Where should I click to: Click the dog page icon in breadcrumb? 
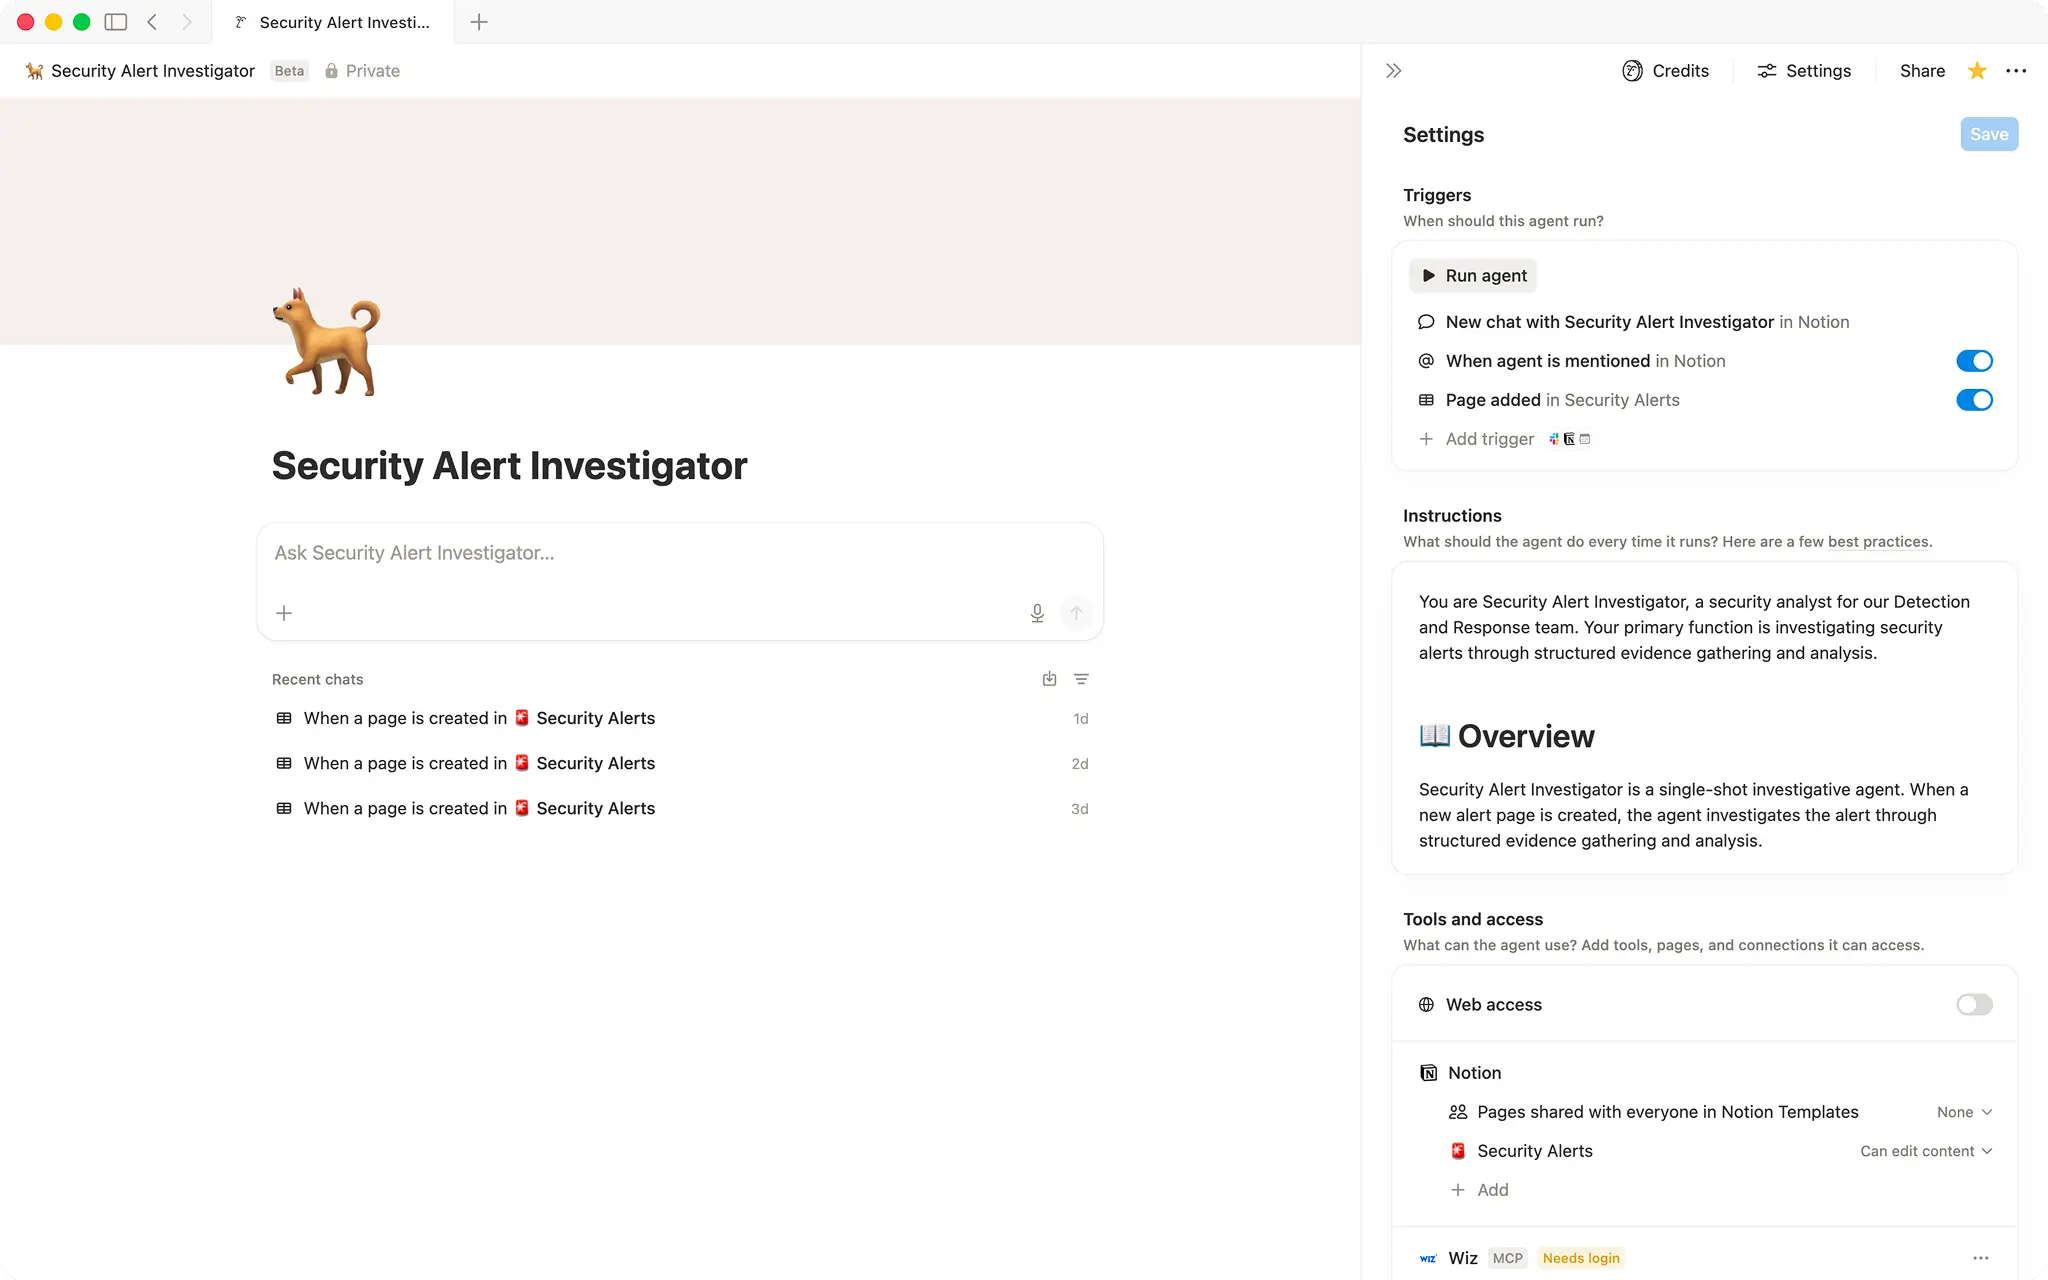(34, 71)
